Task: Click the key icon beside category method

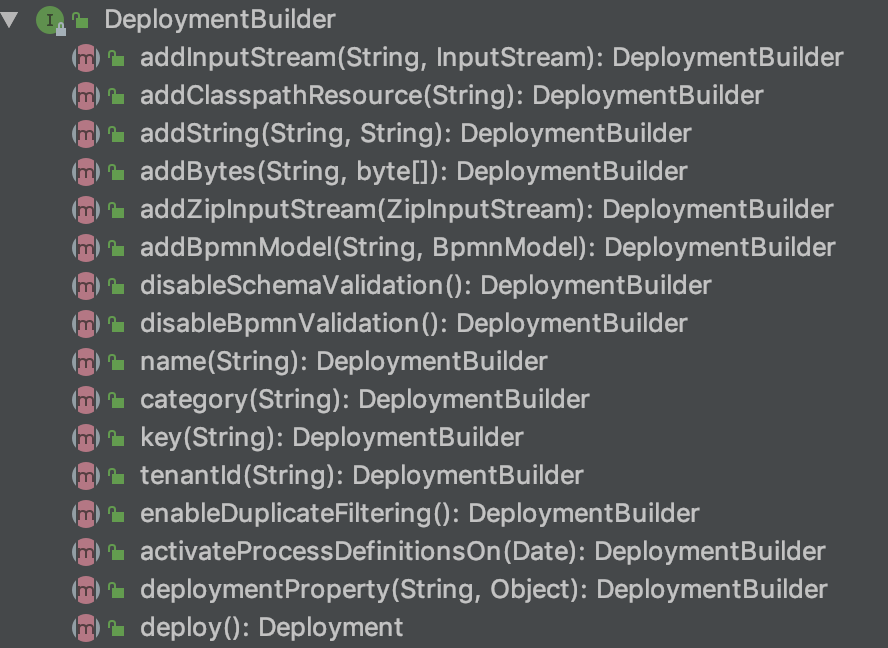Action: [x=118, y=399]
